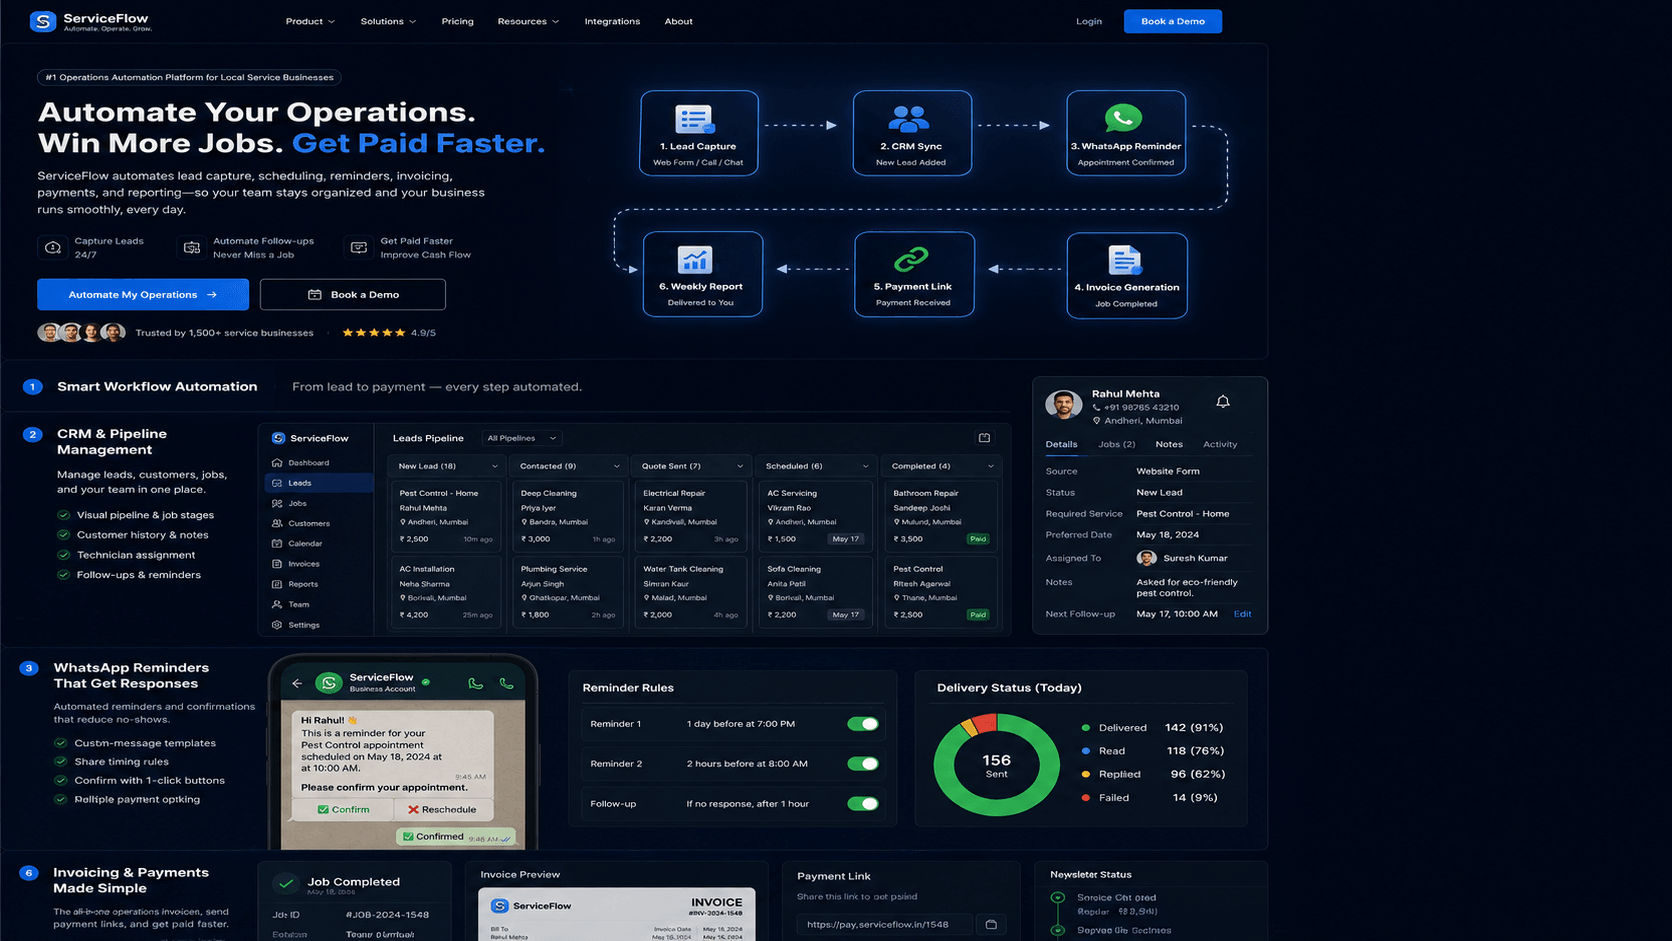
Task: Click the Capture Leads 24/7 icon
Action: [53, 247]
